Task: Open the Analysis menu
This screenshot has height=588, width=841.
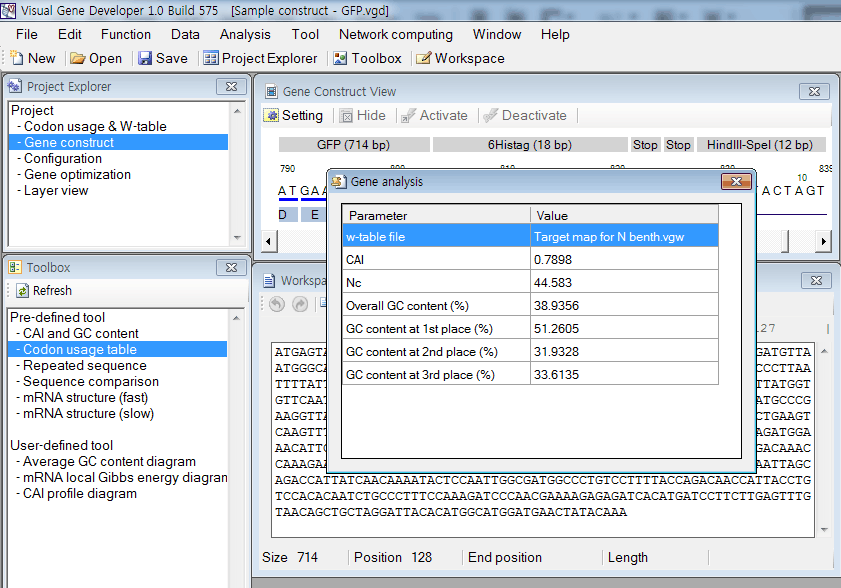Action: pyautogui.click(x=245, y=34)
